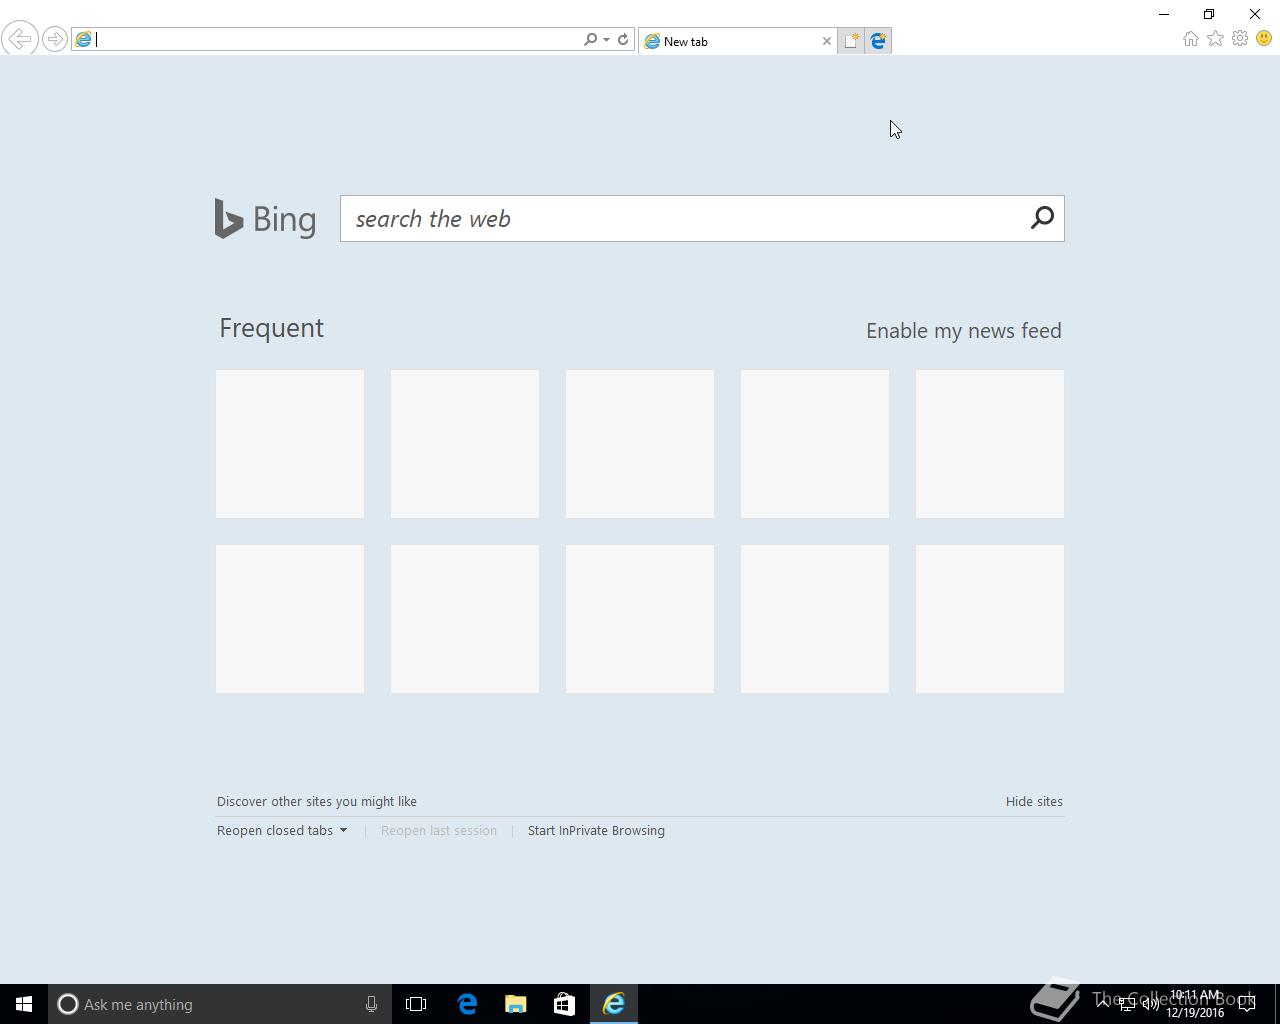Click the Bing logo
Viewport: 1280px width, 1024px height.
265,219
